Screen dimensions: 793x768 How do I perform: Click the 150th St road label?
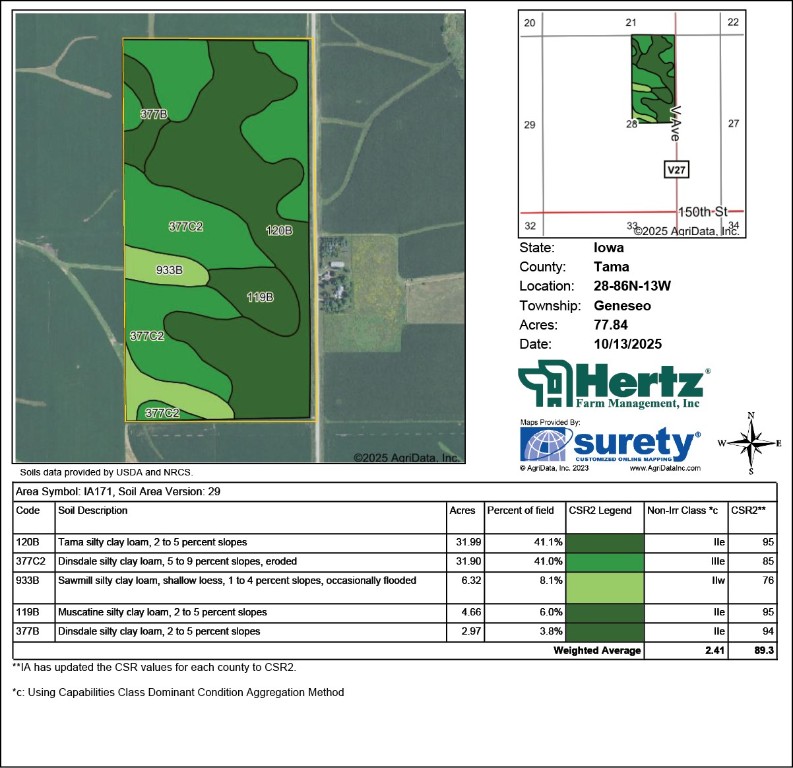click(702, 212)
